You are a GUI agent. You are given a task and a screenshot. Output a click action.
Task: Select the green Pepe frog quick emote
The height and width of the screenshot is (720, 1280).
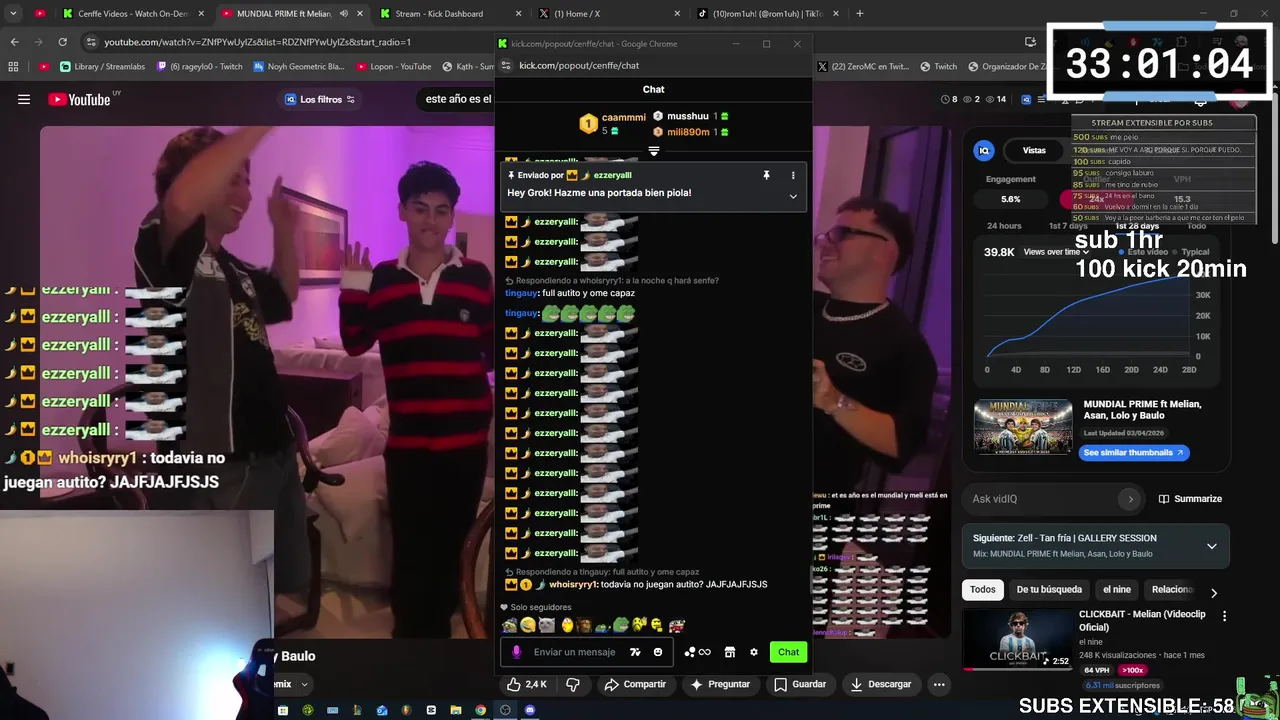pyautogui.click(x=620, y=625)
